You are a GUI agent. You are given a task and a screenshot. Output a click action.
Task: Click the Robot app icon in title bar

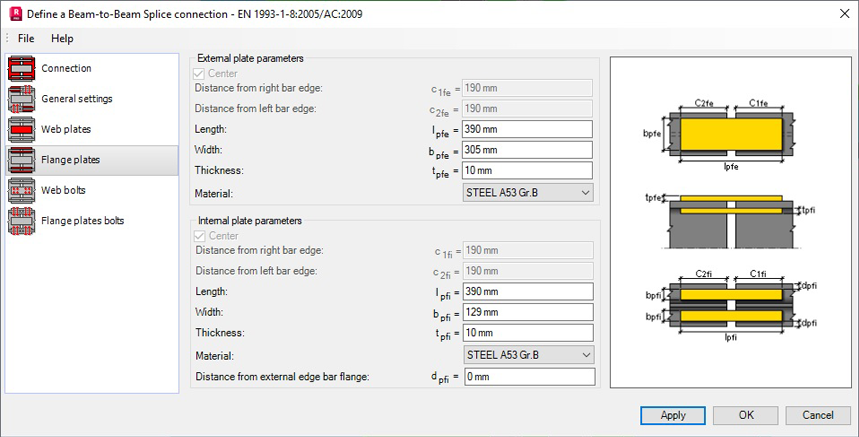click(x=16, y=13)
